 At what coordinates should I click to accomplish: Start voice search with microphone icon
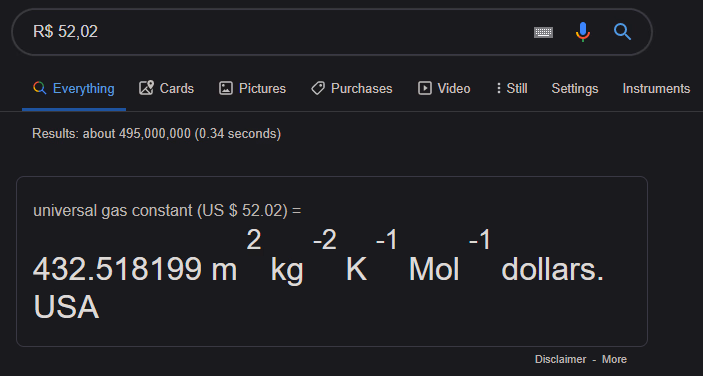(x=582, y=32)
